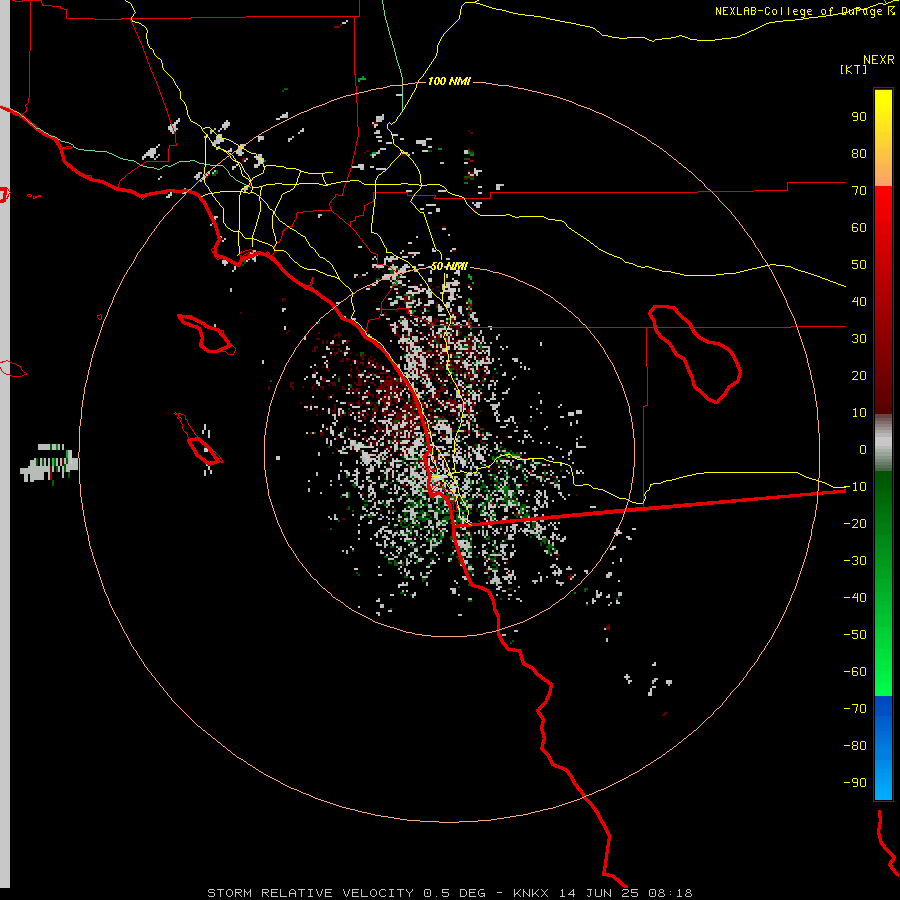The image size is (900, 900).
Task: Click the 40 value on the velocity scale
Action: pos(859,301)
